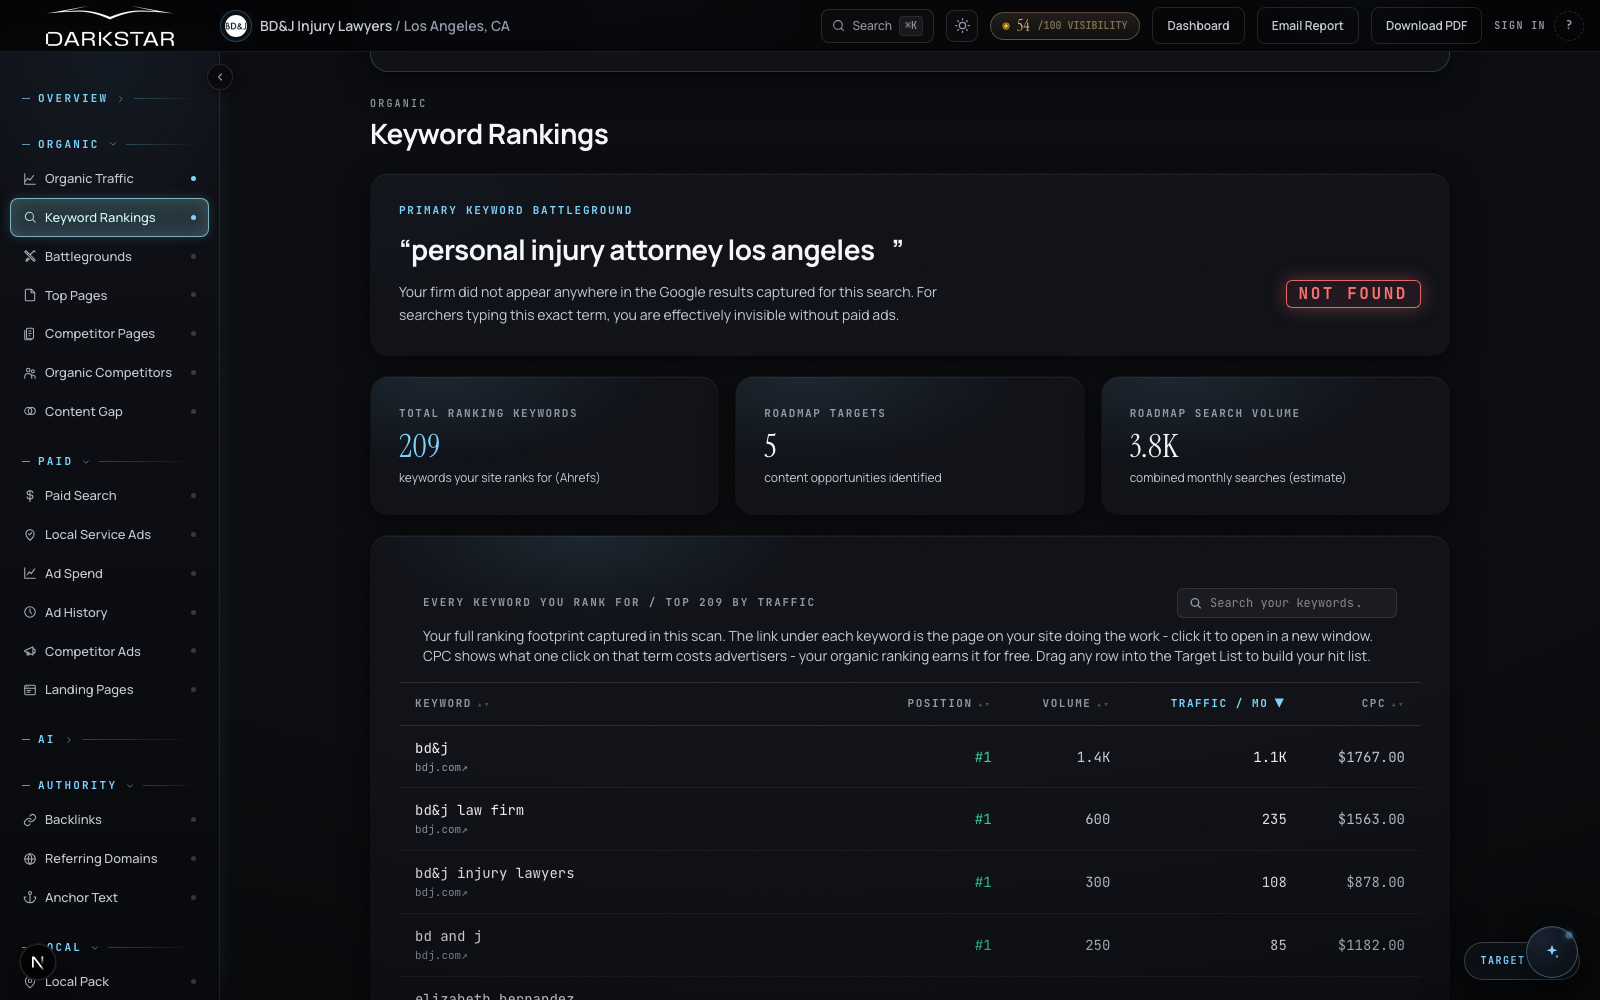Open bdj.com link under bd and j

(x=441, y=956)
